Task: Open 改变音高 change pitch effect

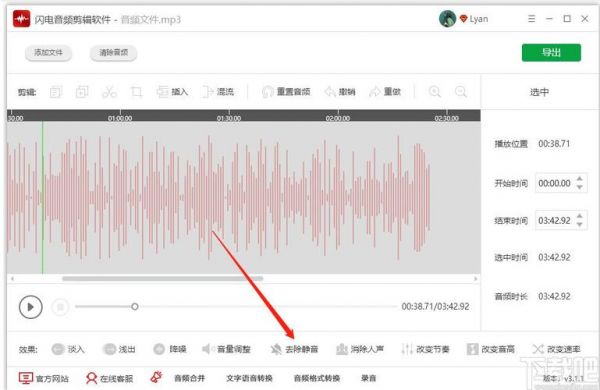Action: click(491, 349)
